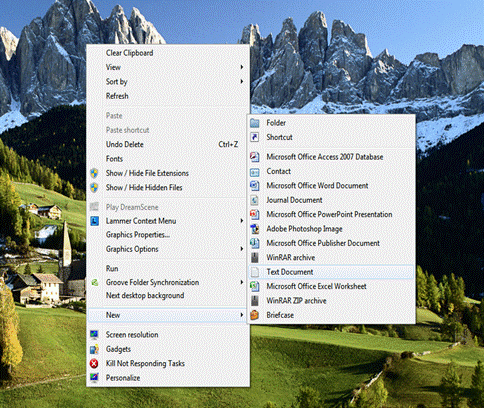Image resolution: width=484 pixels, height=408 pixels.
Task: Click the red Kill Not Responding Tasks icon
Action: pyautogui.click(x=94, y=363)
